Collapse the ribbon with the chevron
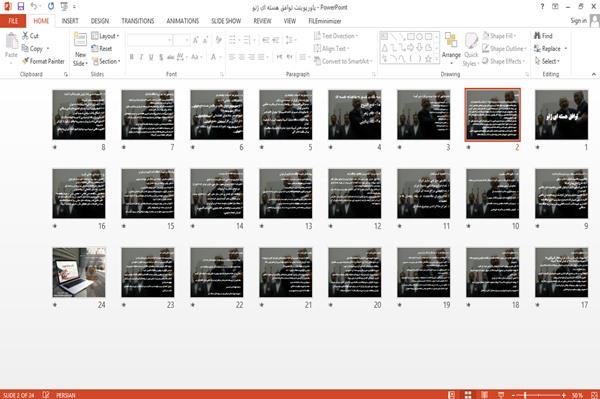600x399 pixels. 594,74
